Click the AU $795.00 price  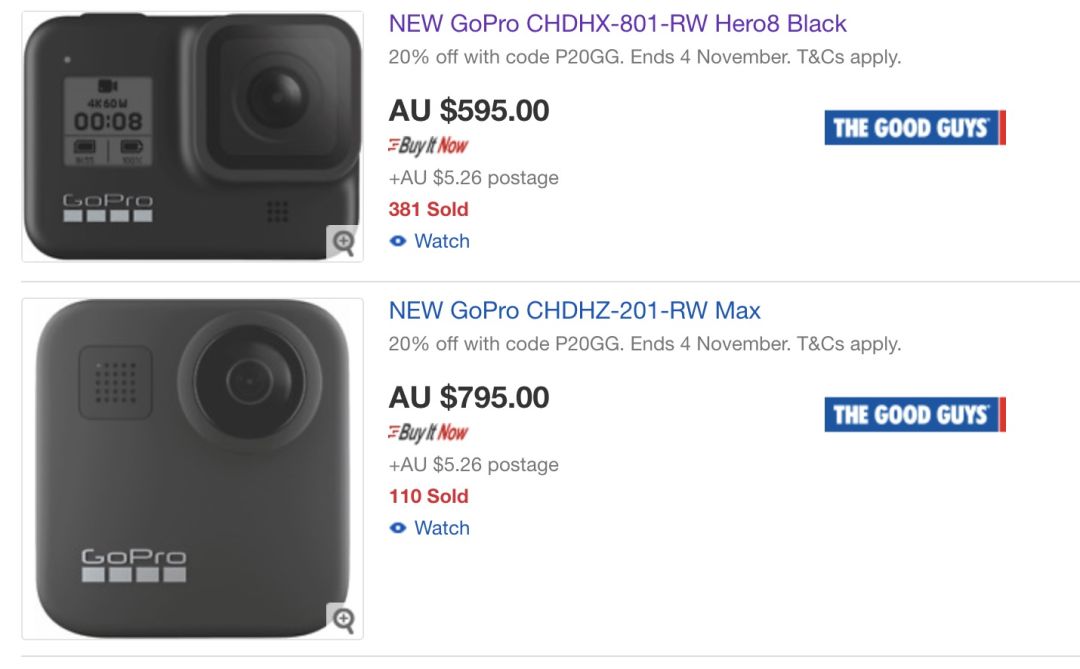(x=469, y=398)
